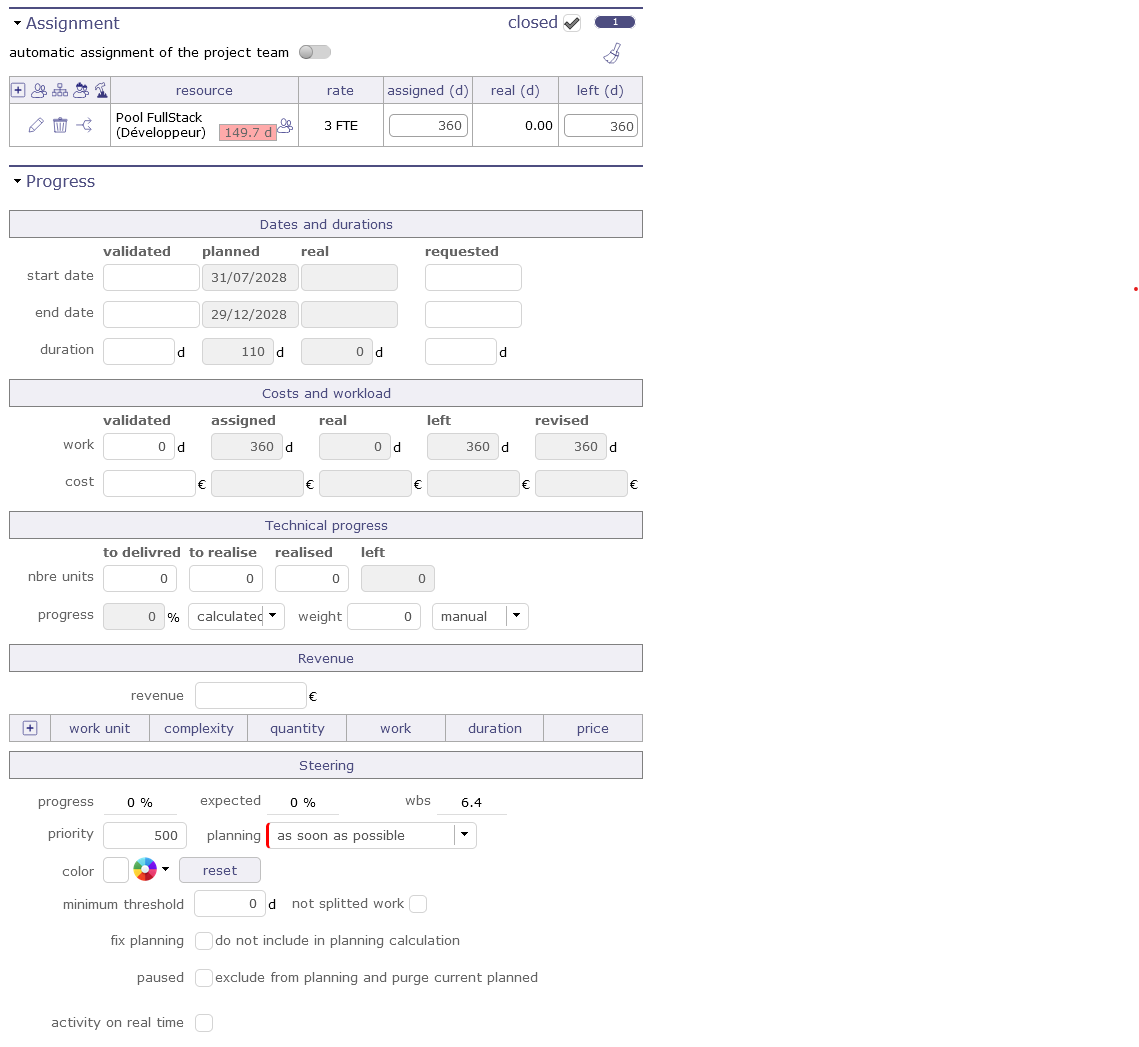Open the color wheel picker

click(x=146, y=870)
